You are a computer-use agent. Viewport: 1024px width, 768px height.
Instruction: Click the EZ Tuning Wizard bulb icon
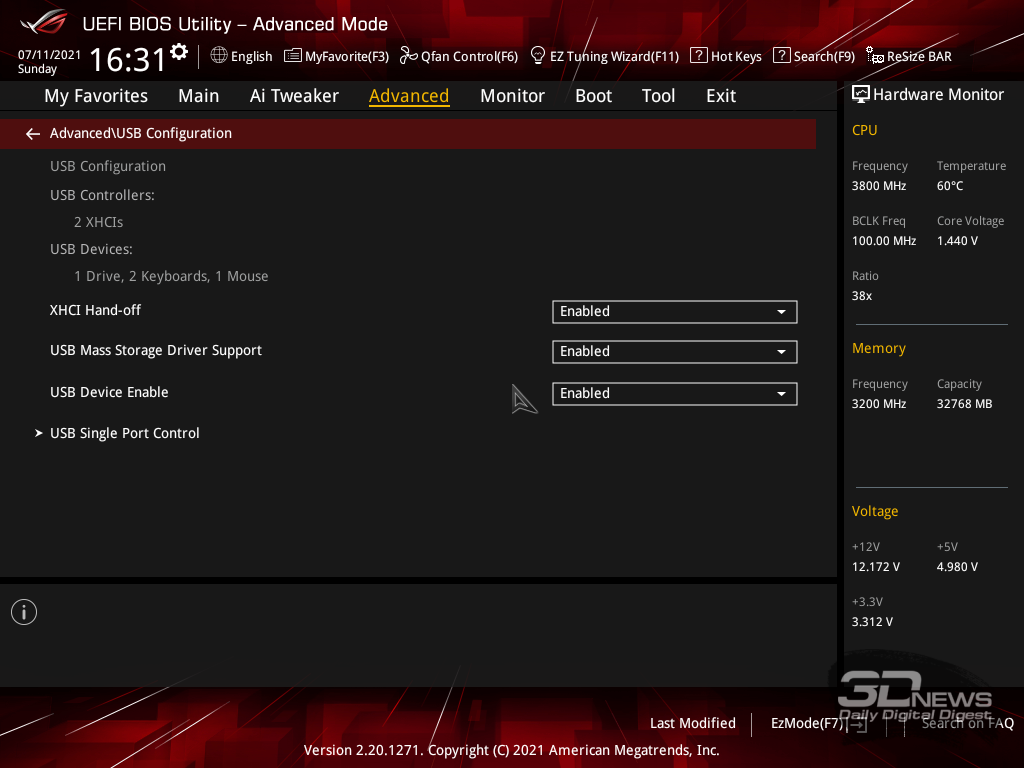(538, 56)
